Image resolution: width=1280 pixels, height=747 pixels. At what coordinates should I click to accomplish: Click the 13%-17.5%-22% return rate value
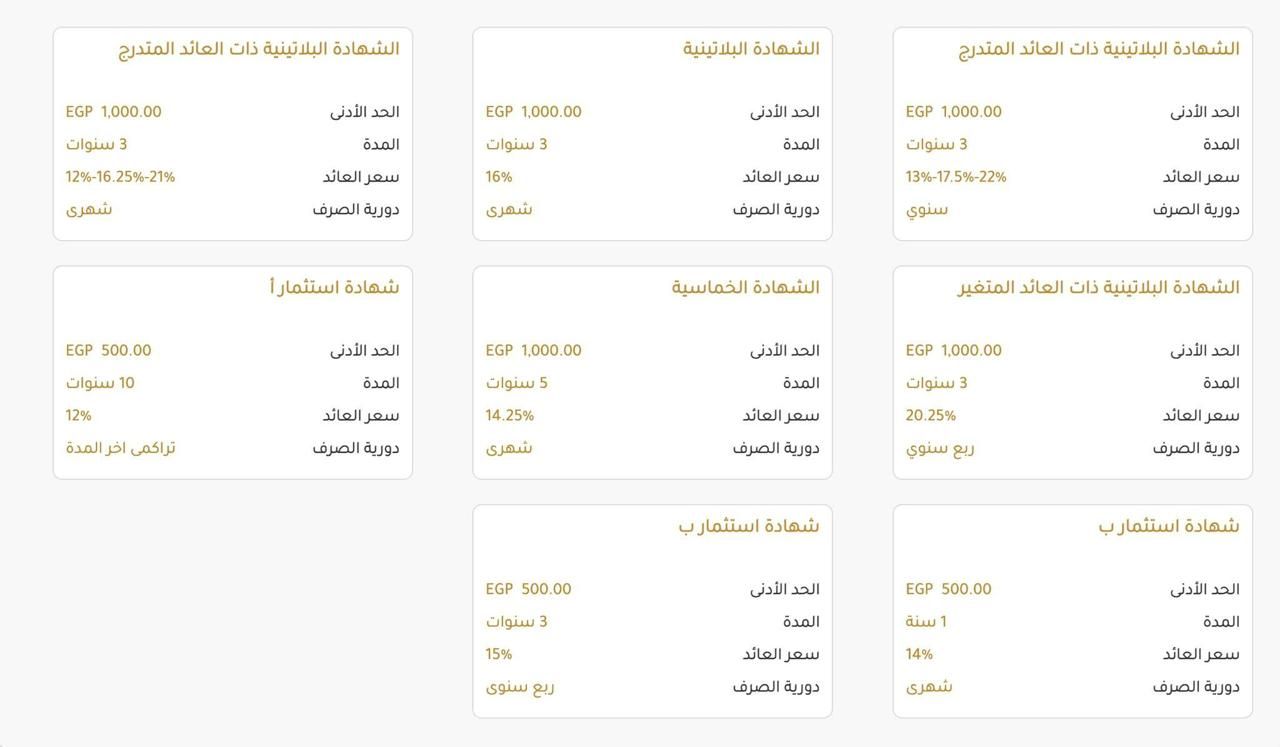(x=956, y=177)
